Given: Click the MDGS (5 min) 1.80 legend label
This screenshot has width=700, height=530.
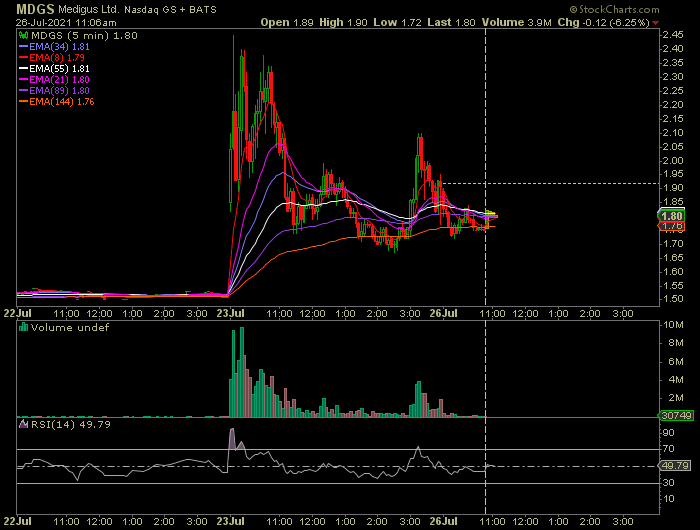Looking at the screenshot, I should click(84, 35).
